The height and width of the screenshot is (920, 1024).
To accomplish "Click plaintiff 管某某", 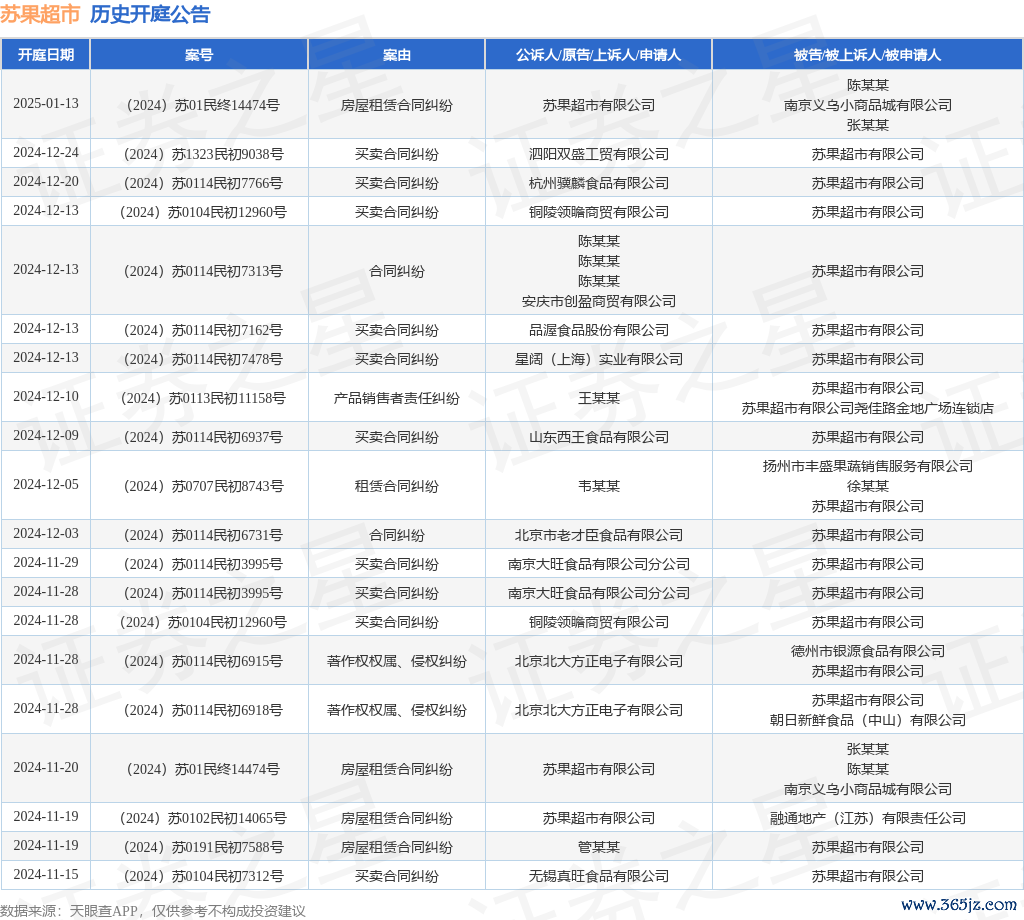I will click(x=599, y=848).
